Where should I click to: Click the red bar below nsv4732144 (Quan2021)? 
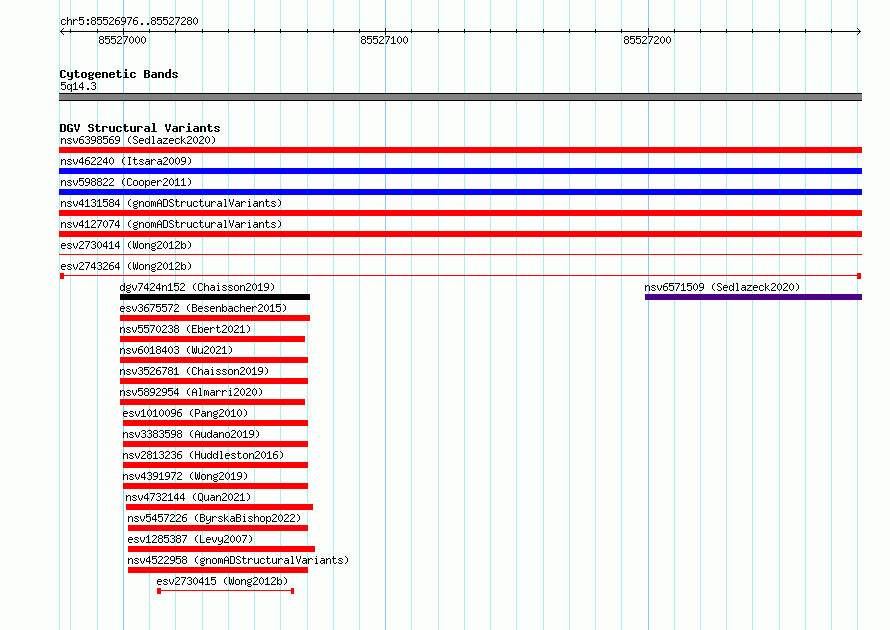(x=219, y=507)
